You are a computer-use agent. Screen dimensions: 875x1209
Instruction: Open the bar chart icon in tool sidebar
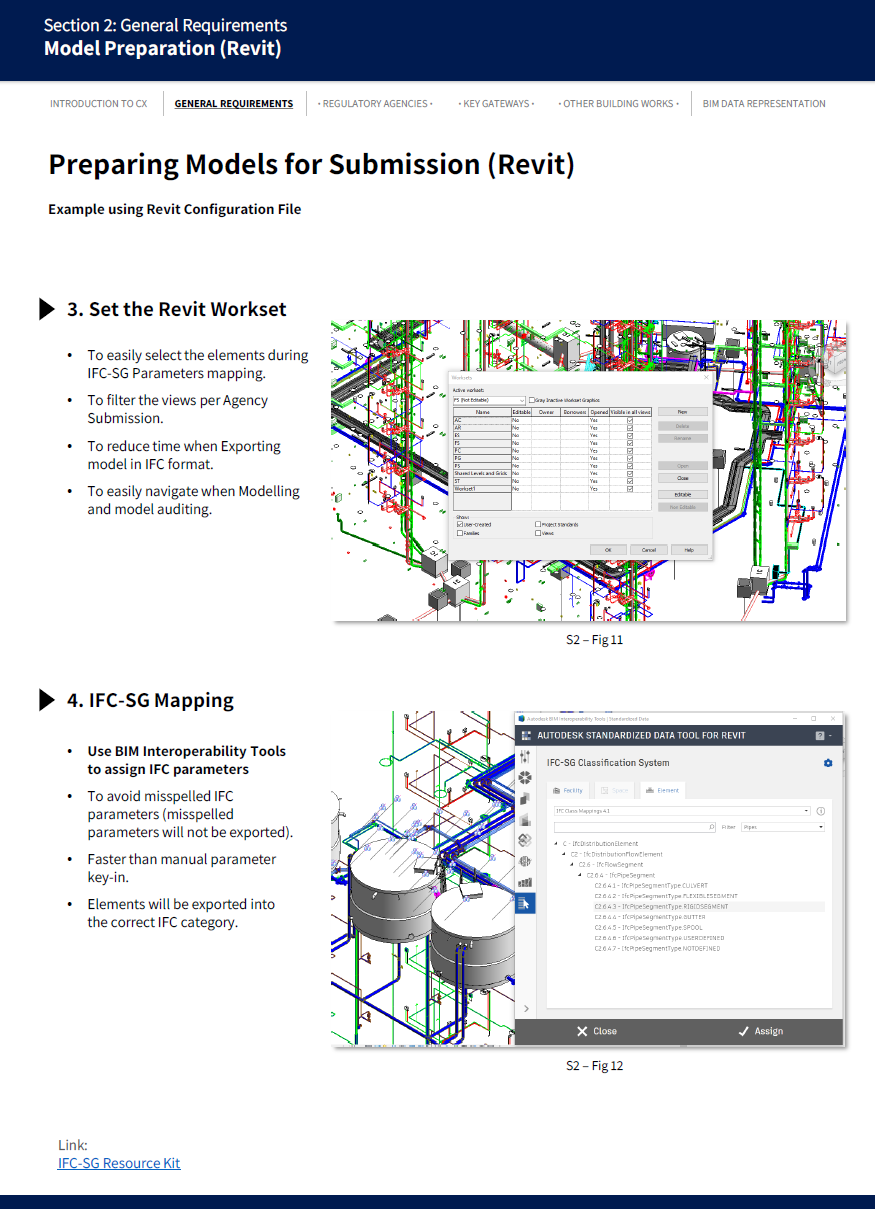525,882
